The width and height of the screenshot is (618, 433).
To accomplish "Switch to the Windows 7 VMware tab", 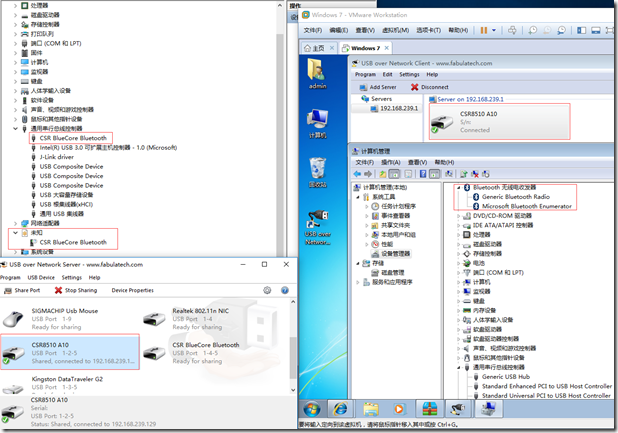I will [x=365, y=48].
